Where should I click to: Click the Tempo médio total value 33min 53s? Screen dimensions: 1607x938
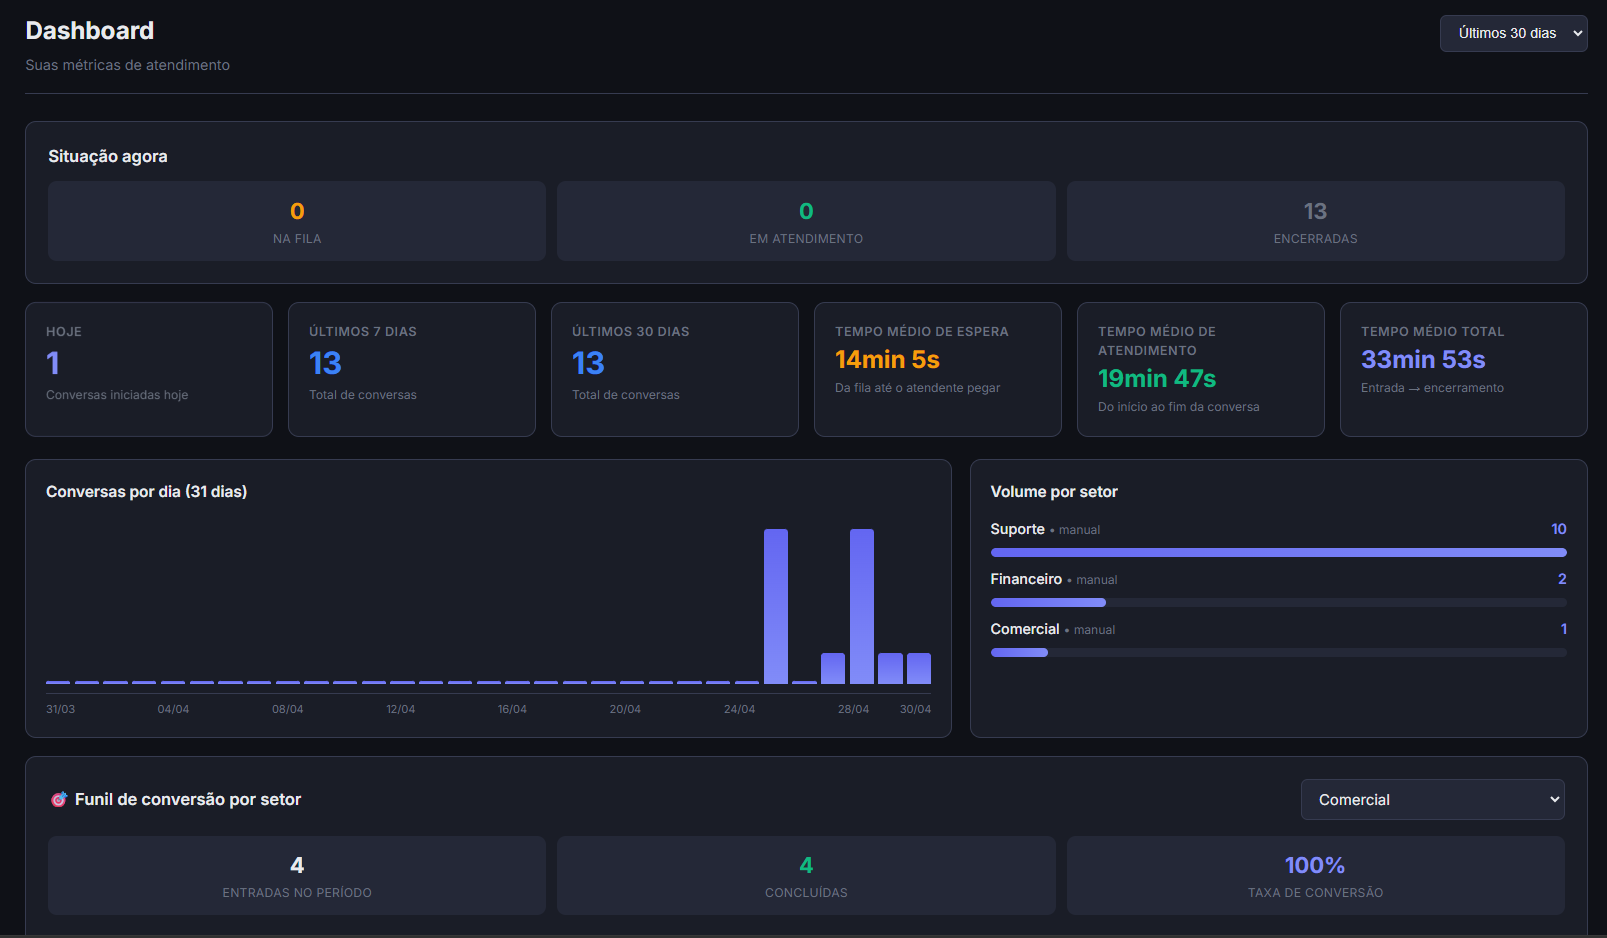pyautogui.click(x=1423, y=359)
